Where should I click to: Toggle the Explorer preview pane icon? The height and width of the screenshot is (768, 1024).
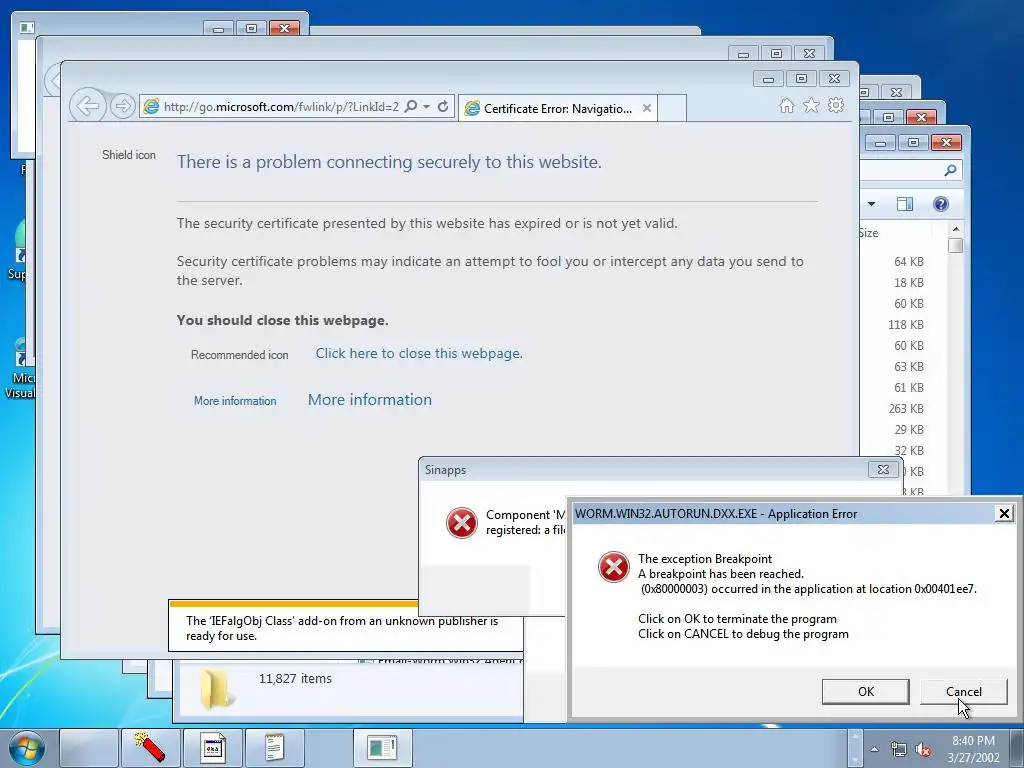coord(904,204)
